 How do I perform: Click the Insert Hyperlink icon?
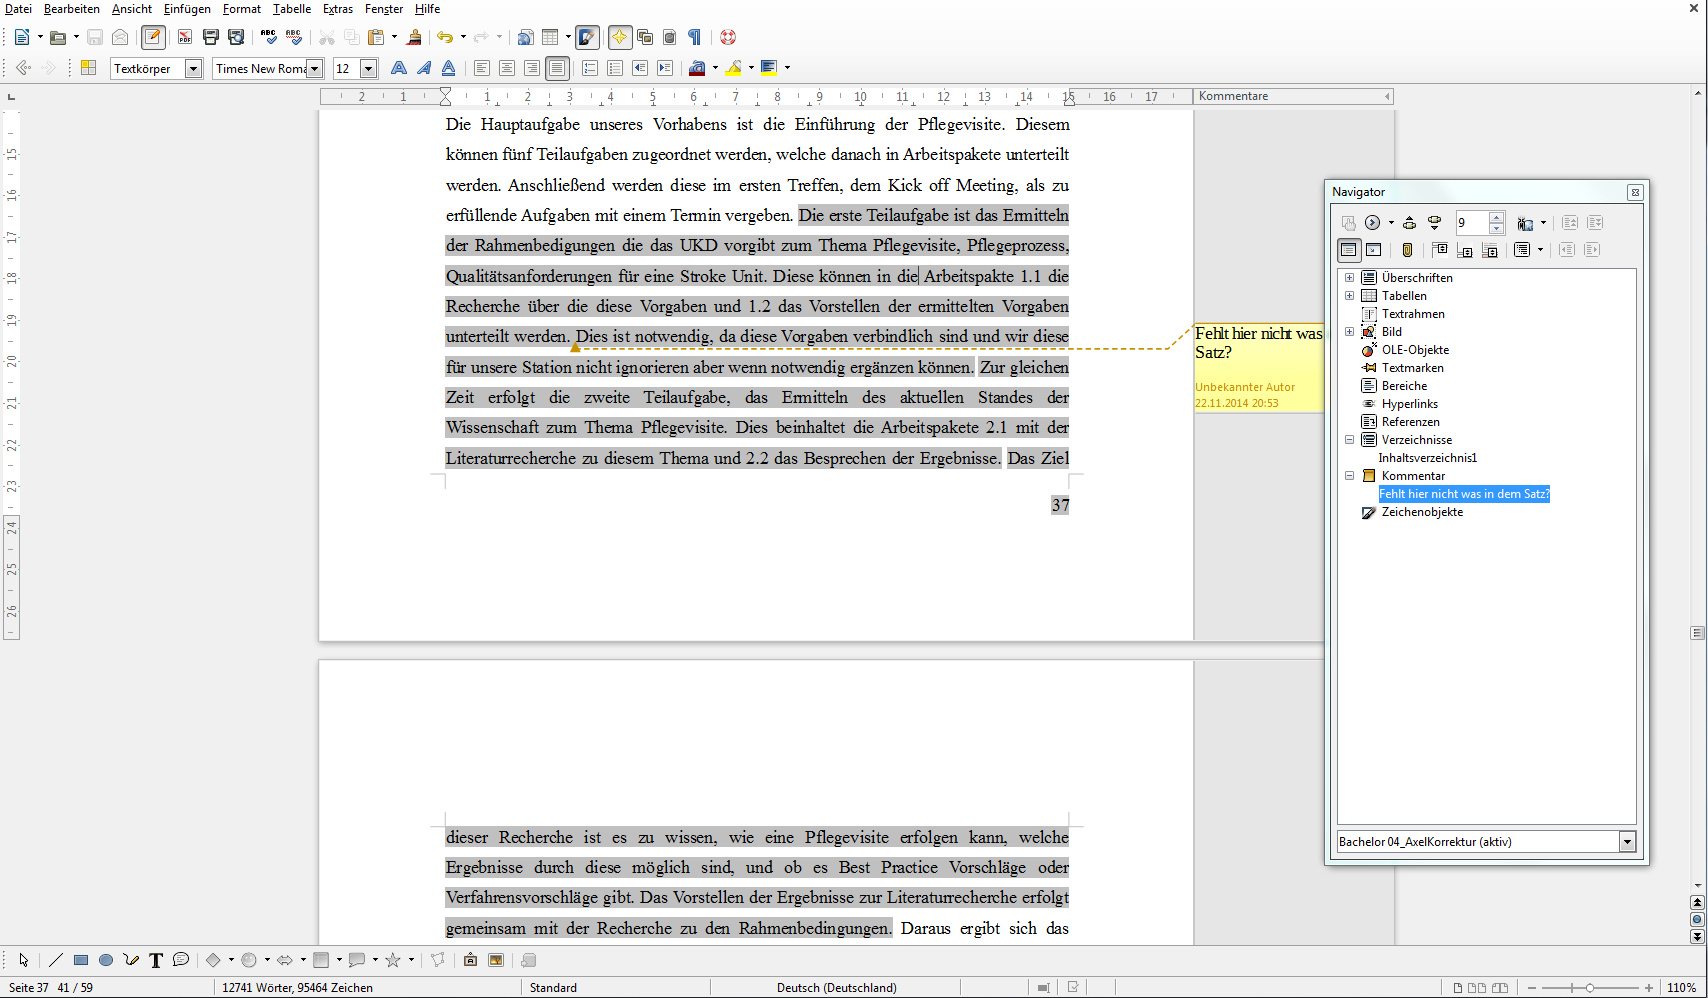pos(525,37)
